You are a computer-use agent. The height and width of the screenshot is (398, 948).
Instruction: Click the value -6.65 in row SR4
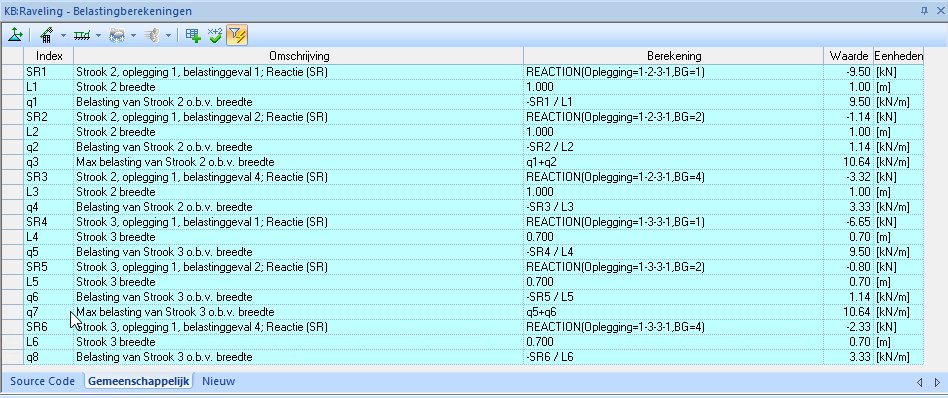point(858,222)
